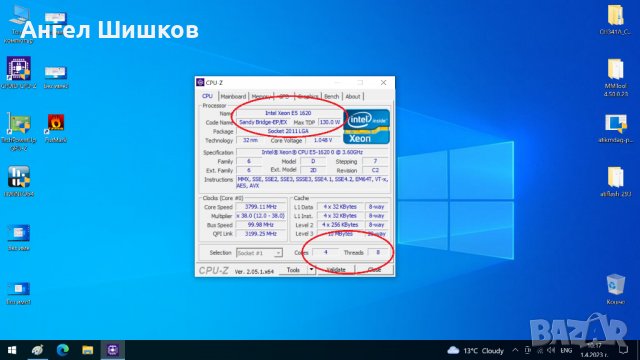This screenshot has height=360, width=640.
Task: Click the CPU-Z taskbar button
Action: [x=113, y=350]
